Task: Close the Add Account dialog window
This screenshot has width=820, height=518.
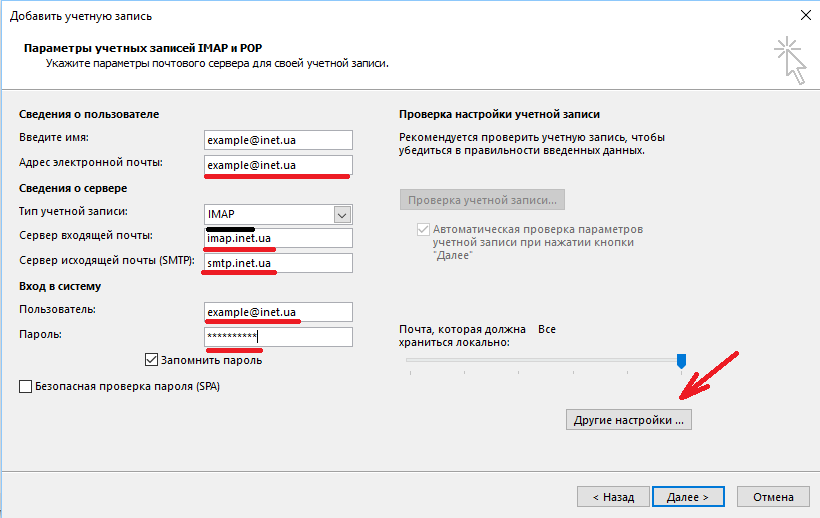Action: (805, 14)
